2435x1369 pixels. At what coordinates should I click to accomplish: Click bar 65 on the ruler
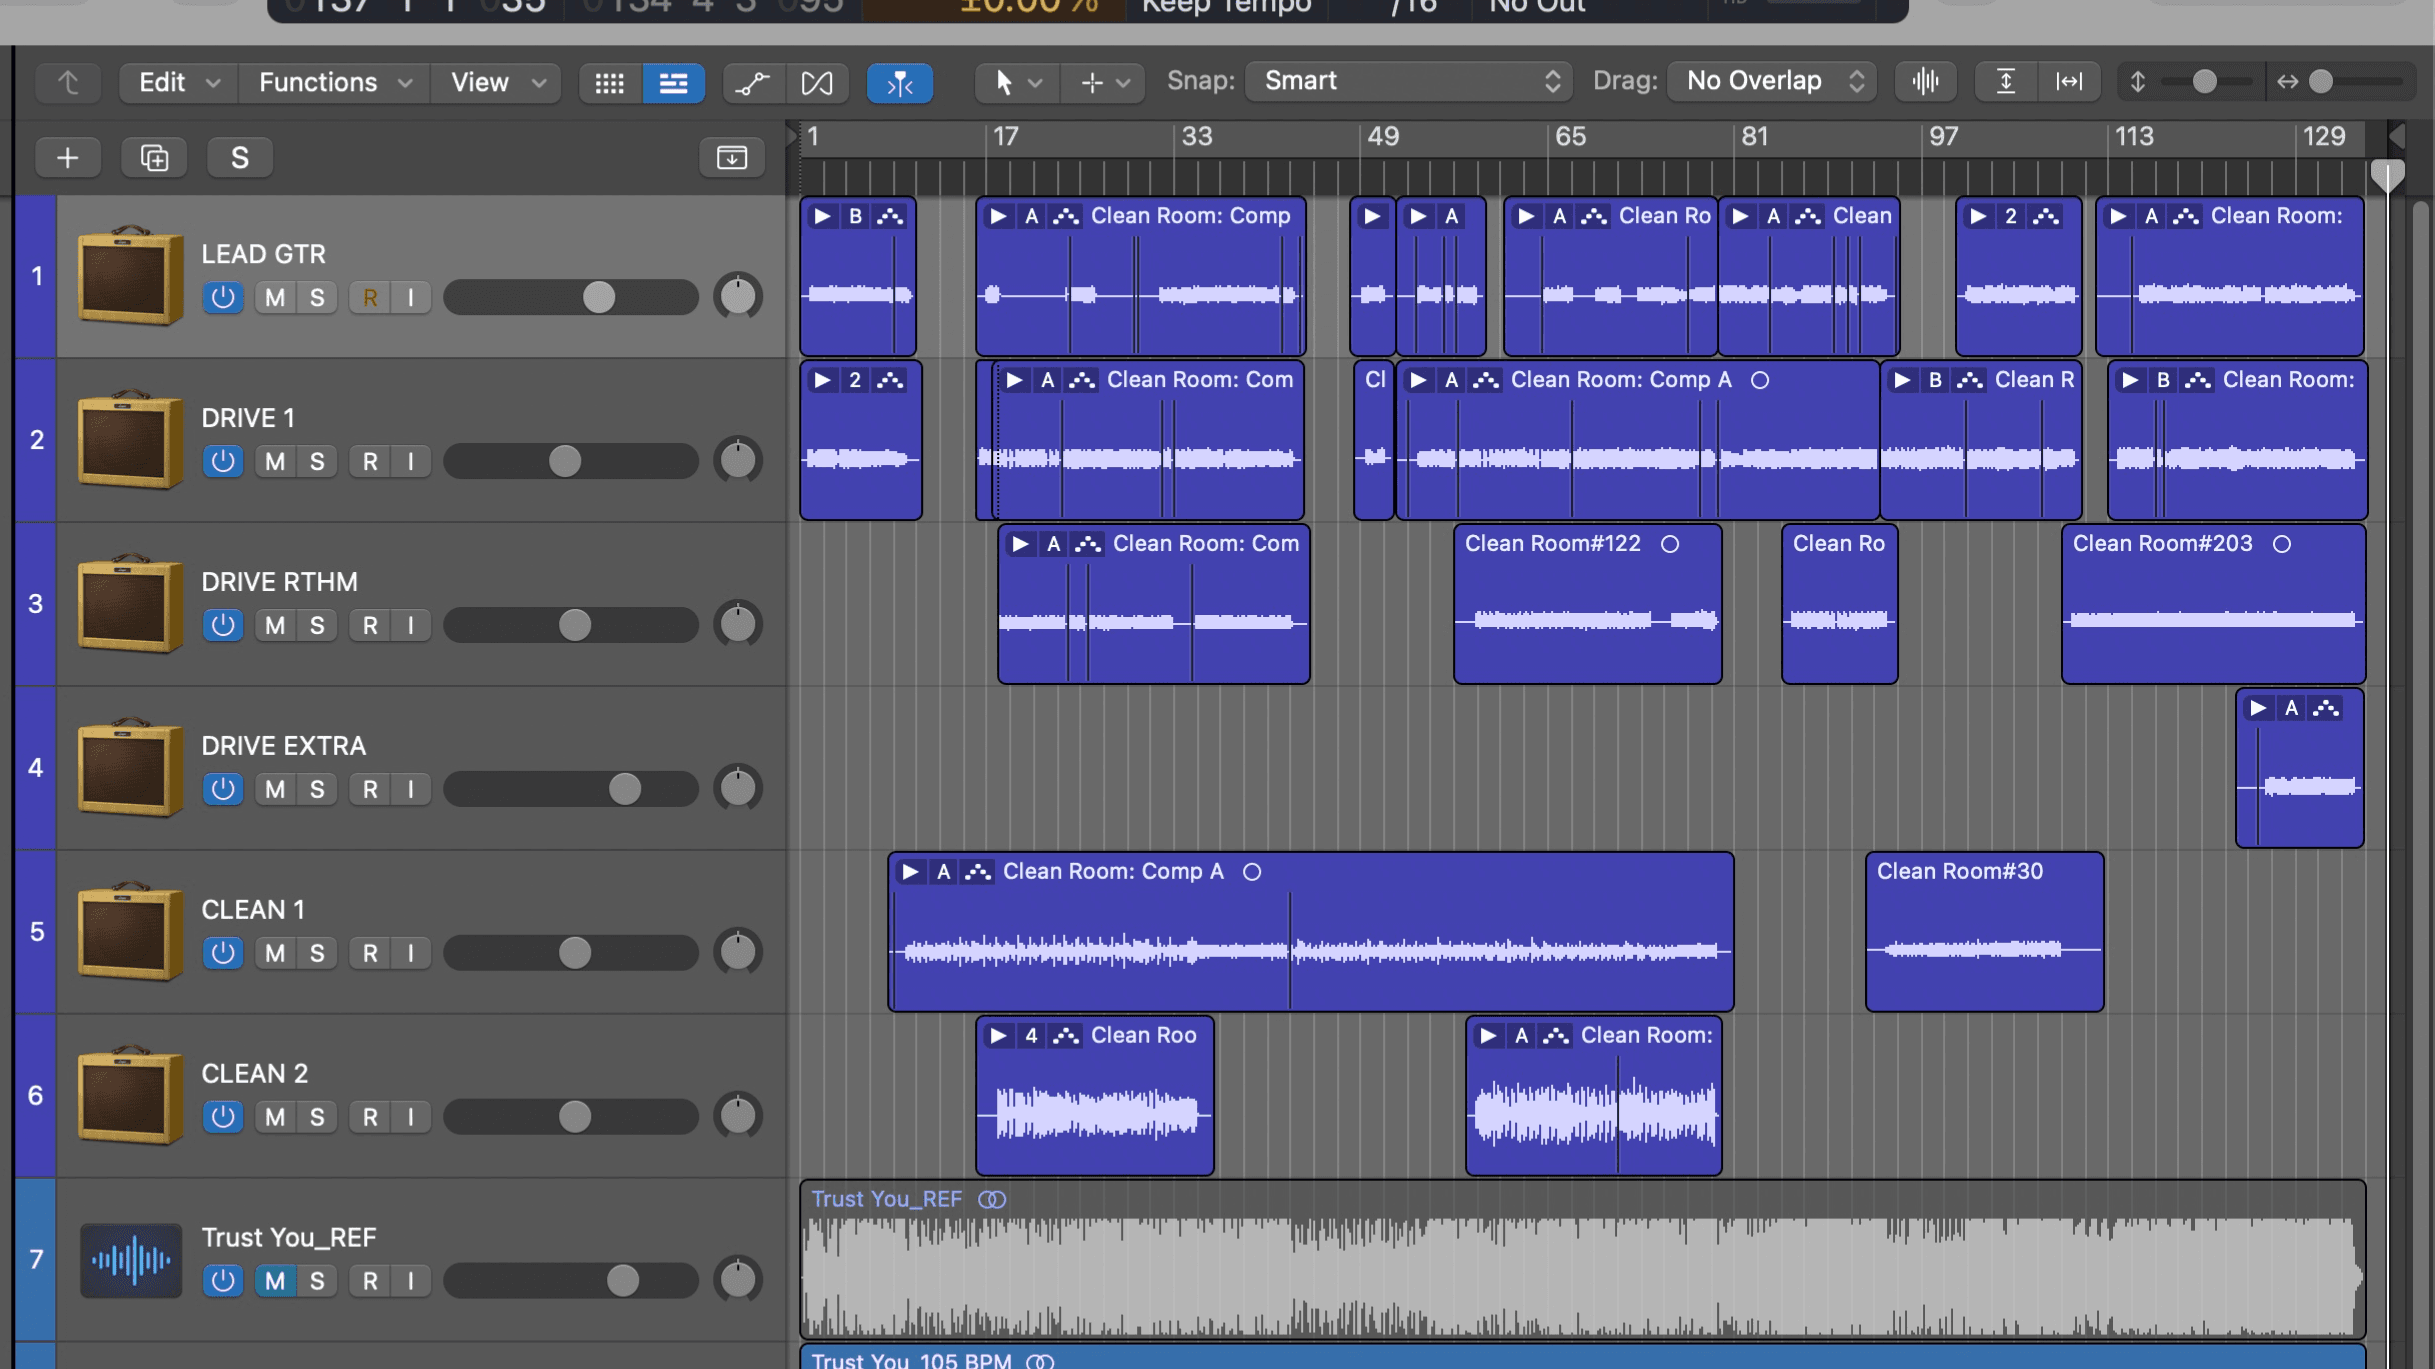tap(1570, 137)
